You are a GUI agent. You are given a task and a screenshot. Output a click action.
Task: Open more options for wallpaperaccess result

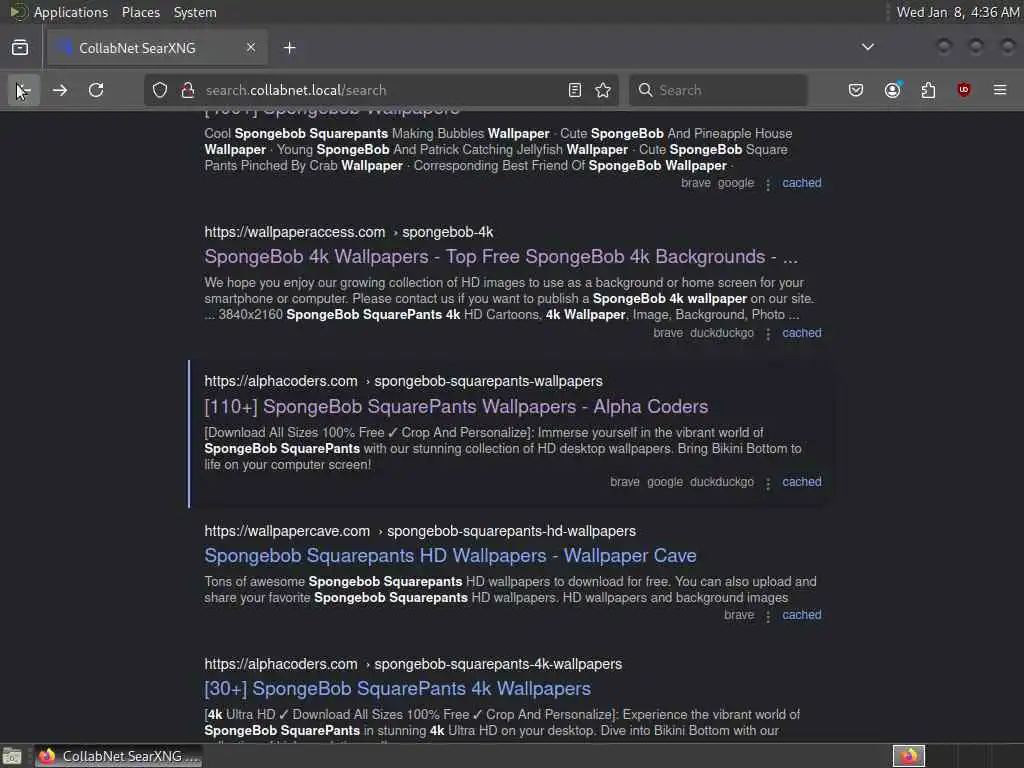(x=768, y=334)
